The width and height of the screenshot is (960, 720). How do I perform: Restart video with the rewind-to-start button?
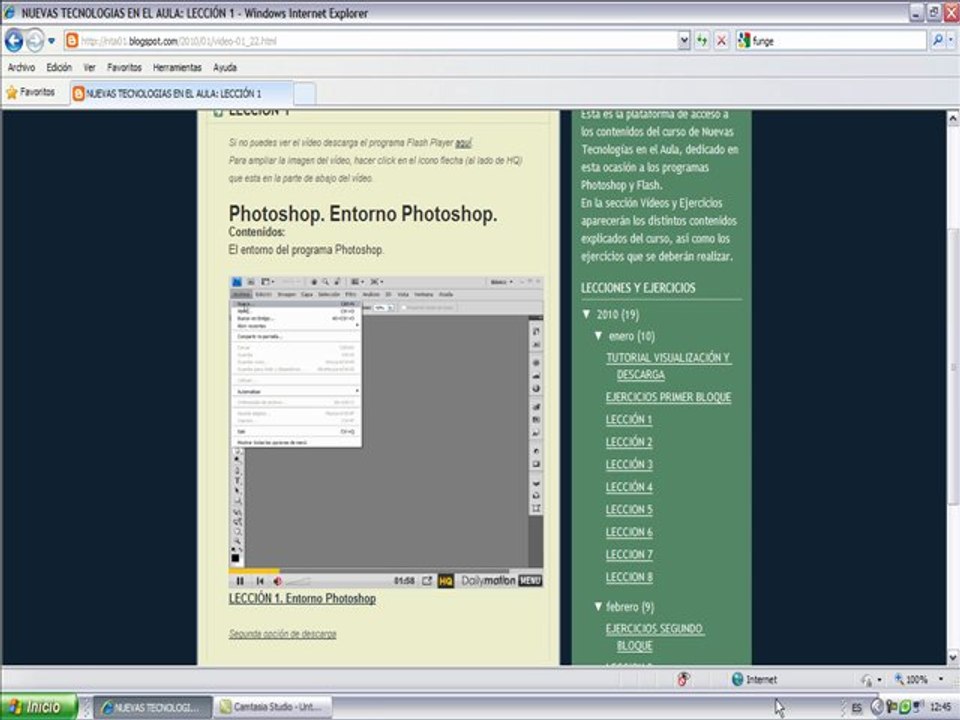coord(260,581)
